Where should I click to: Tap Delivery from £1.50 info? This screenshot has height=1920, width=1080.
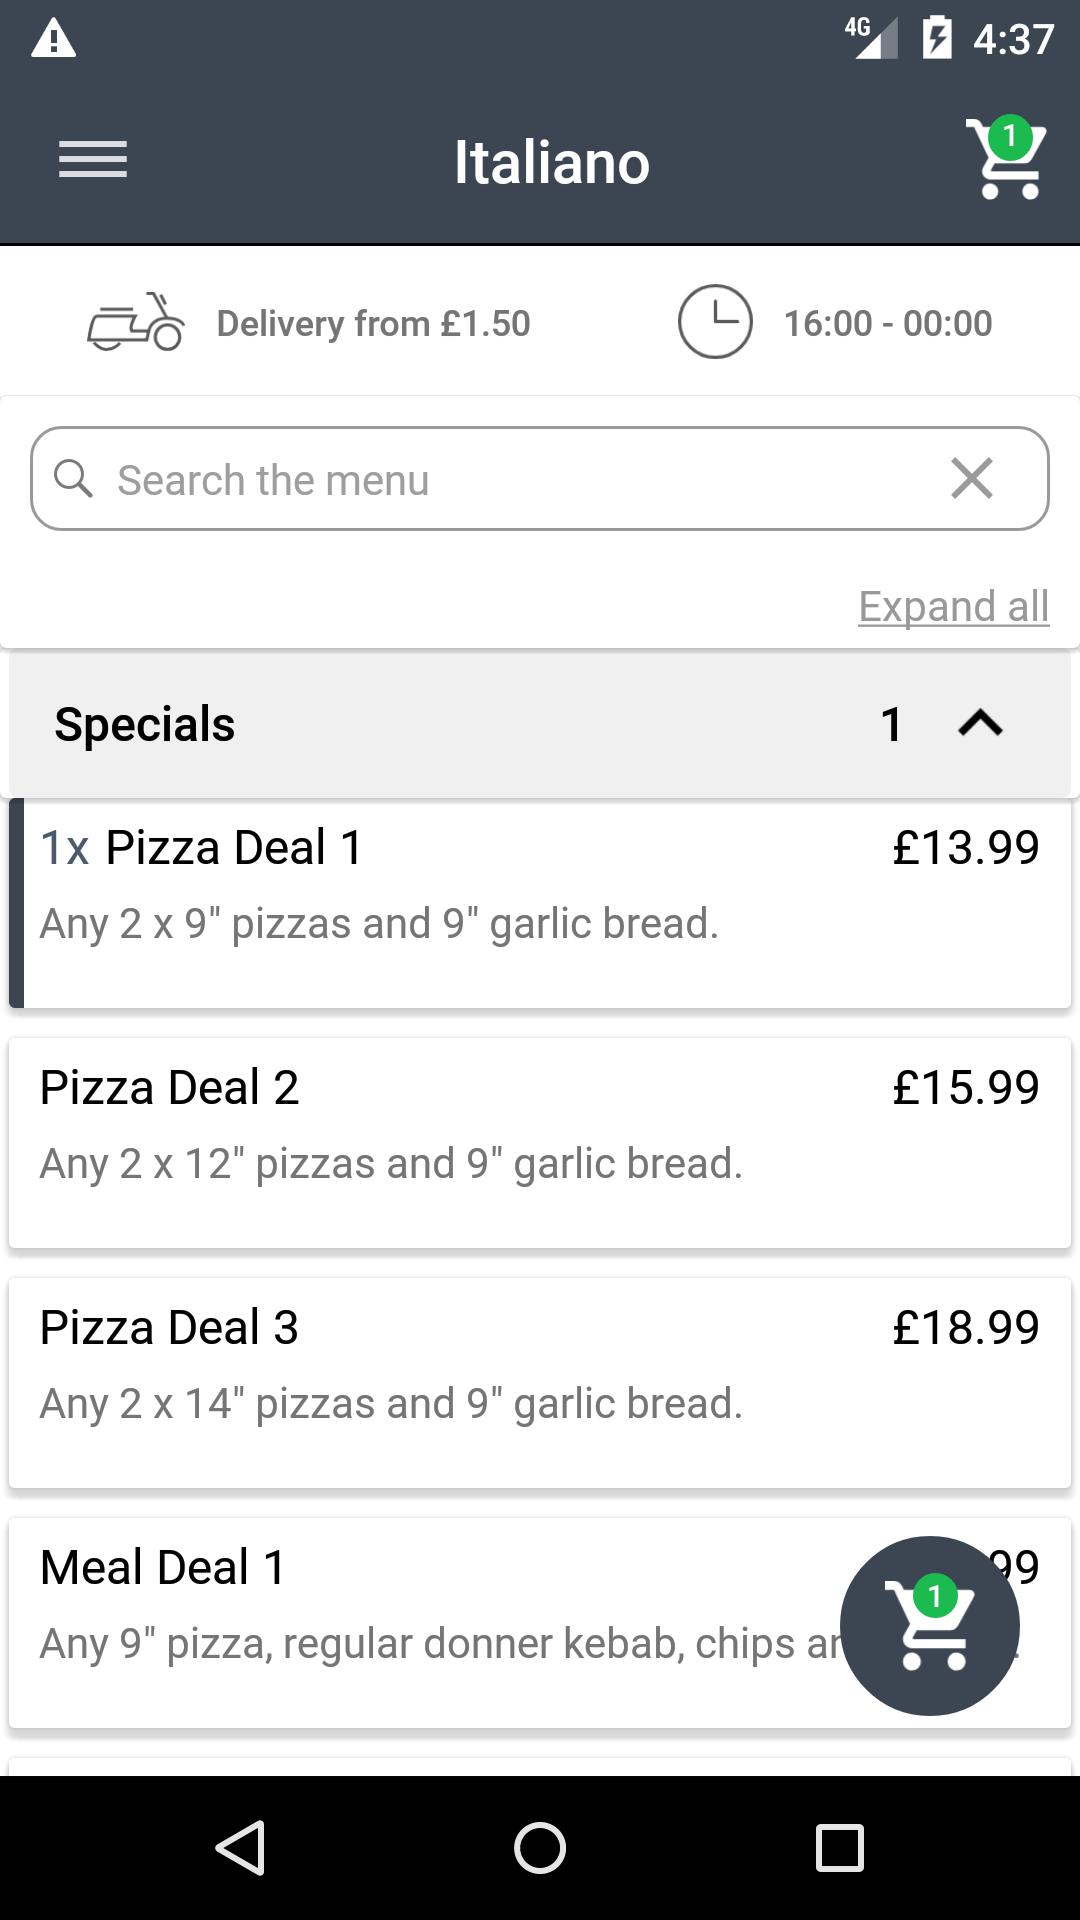[x=373, y=323]
